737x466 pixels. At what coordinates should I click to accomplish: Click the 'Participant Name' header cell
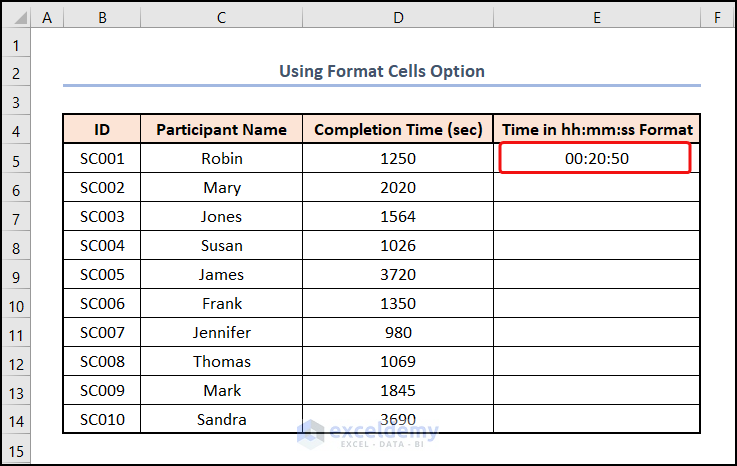tap(221, 130)
